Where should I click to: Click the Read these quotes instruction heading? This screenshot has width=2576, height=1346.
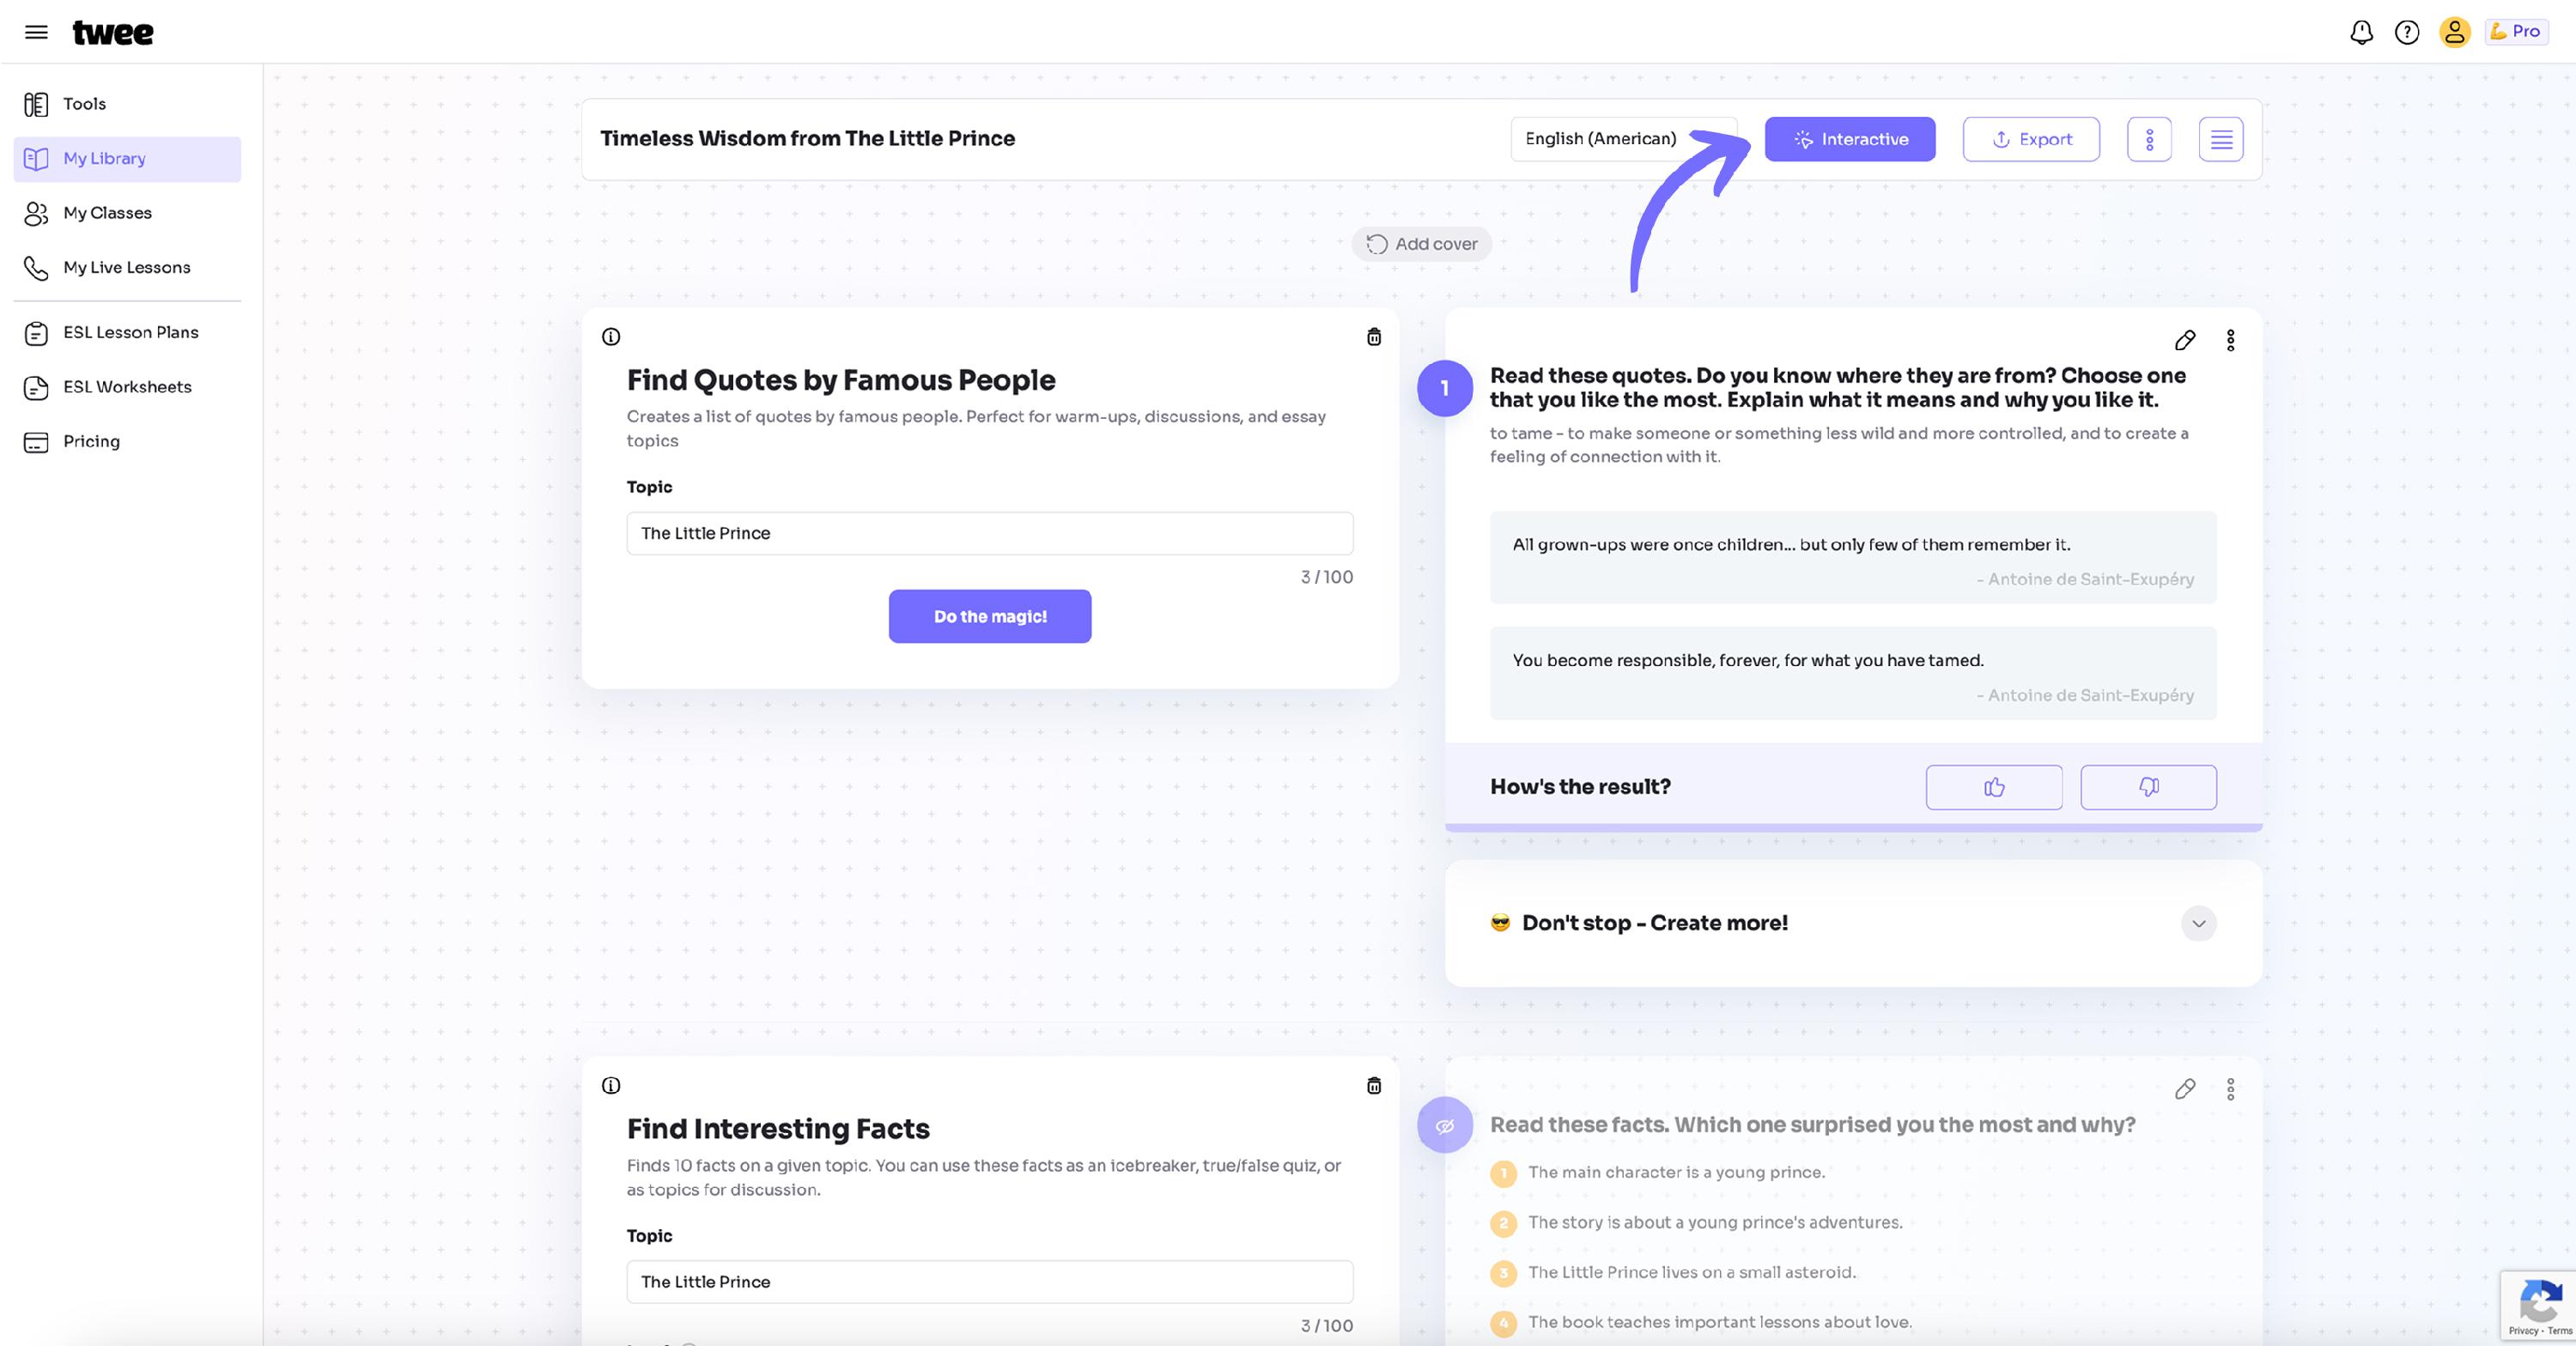[1838, 388]
